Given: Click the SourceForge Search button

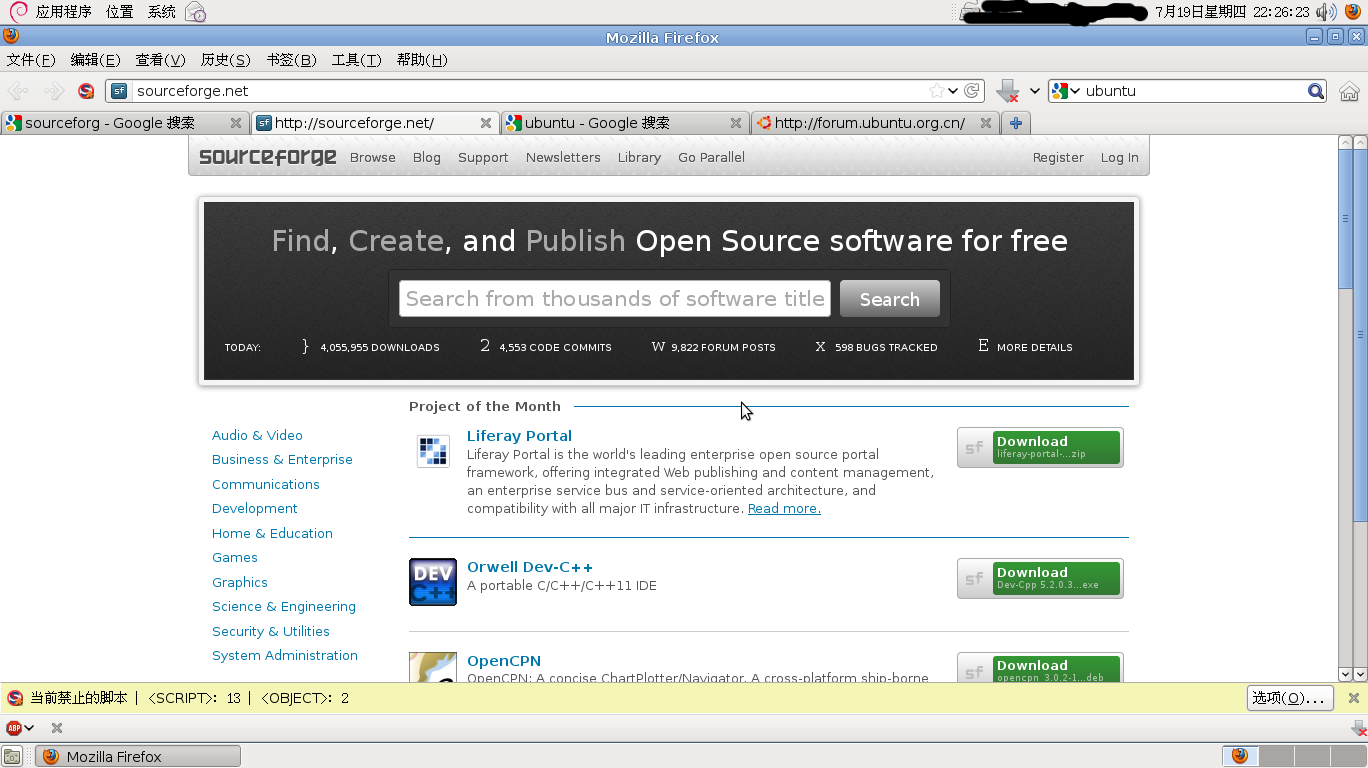Looking at the screenshot, I should coord(889,299).
